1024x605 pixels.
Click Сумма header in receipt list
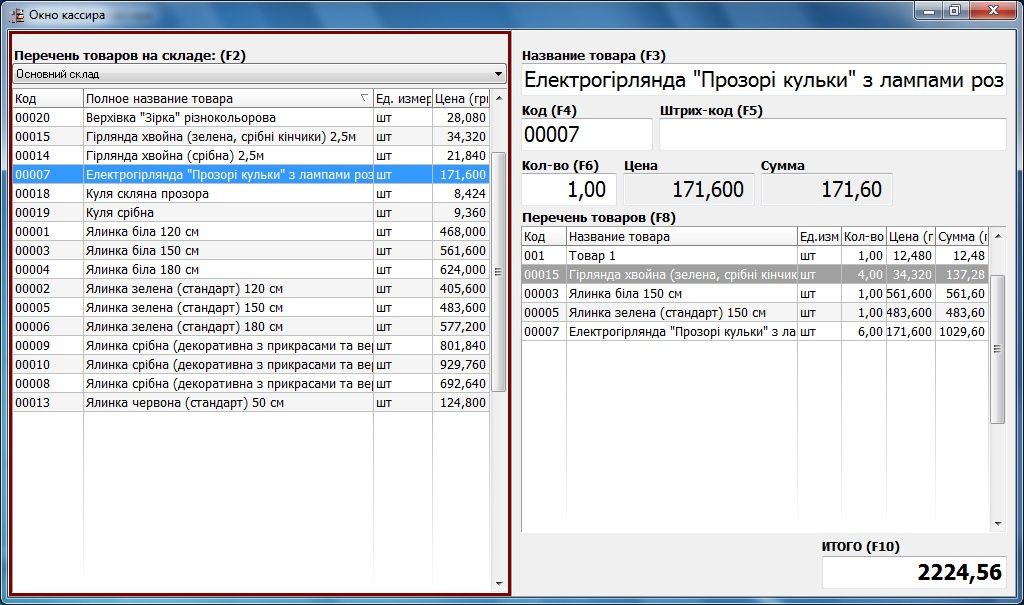pyautogui.click(x=961, y=237)
